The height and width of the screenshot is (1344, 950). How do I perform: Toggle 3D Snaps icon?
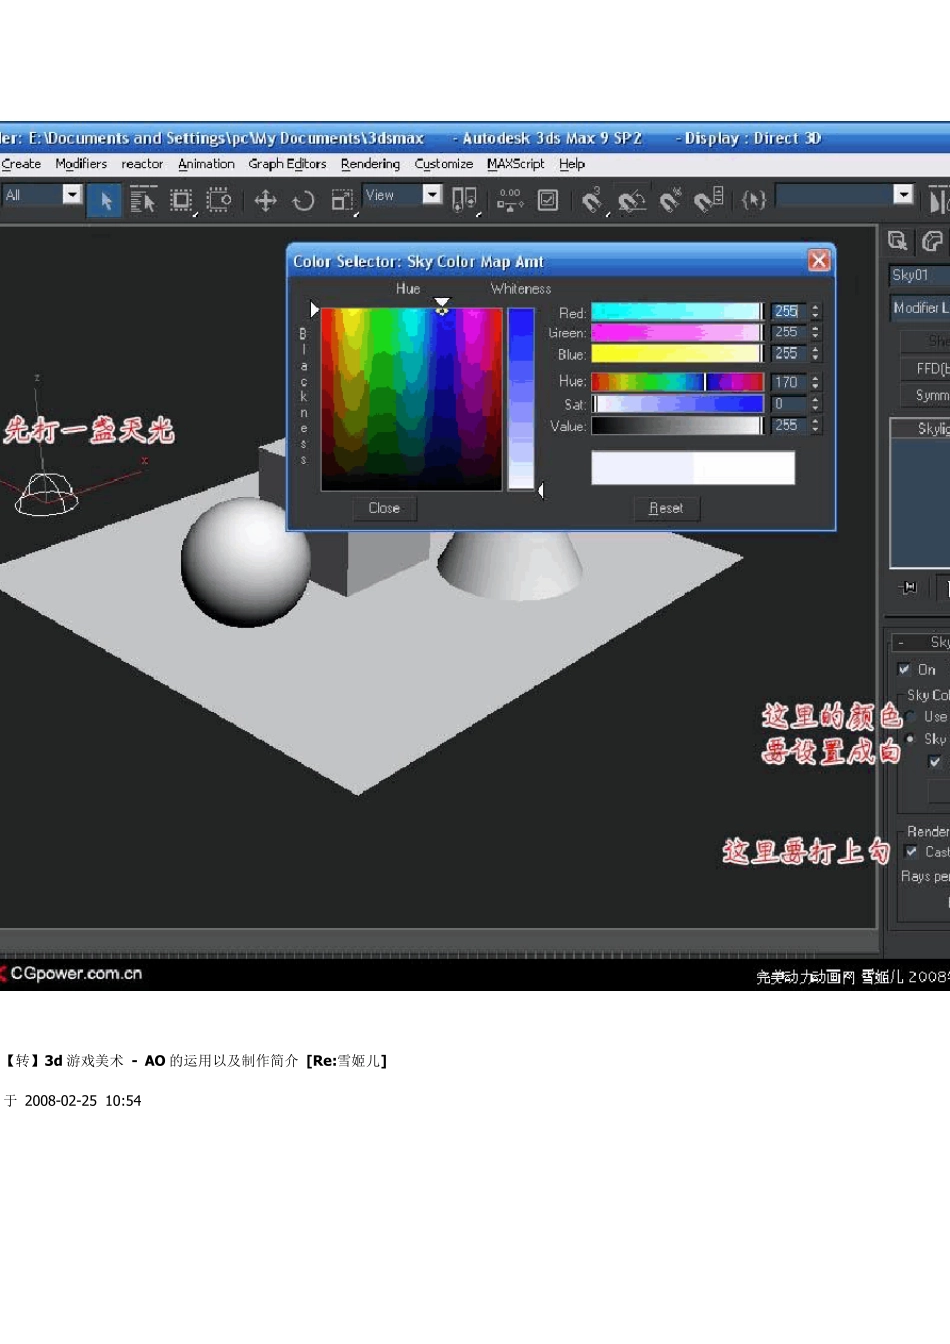click(593, 201)
